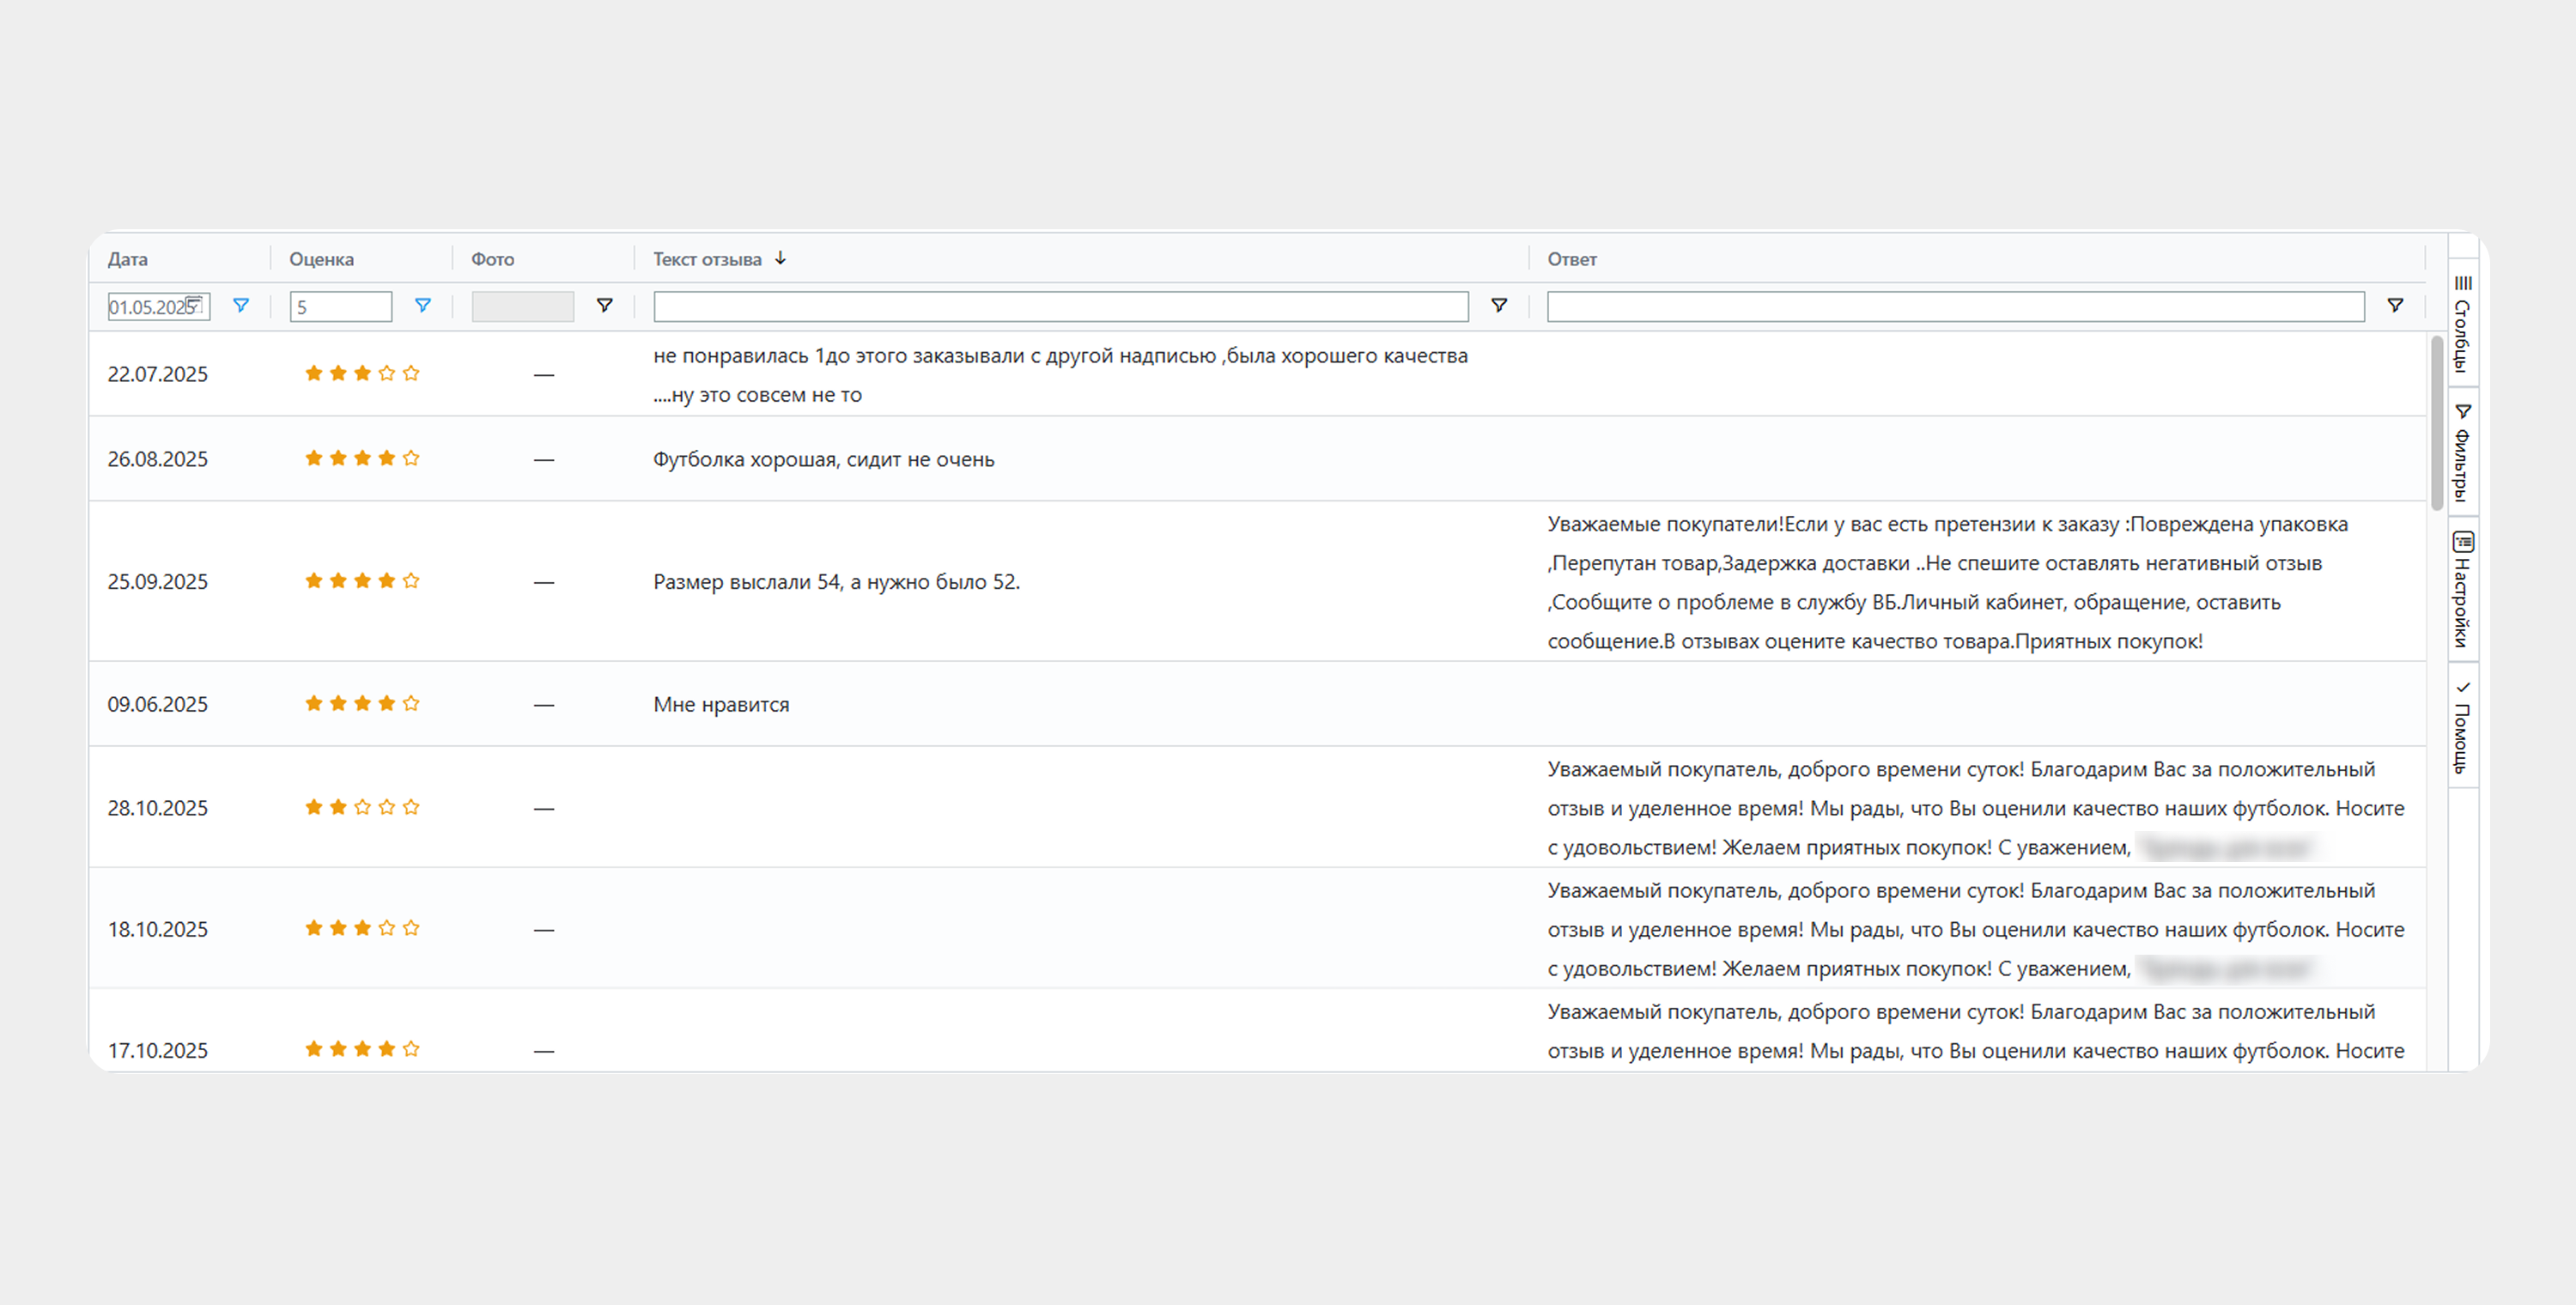Open the Текст отзыва column filter funnel
Image resolution: width=2576 pixels, height=1305 pixels.
click(x=1498, y=305)
